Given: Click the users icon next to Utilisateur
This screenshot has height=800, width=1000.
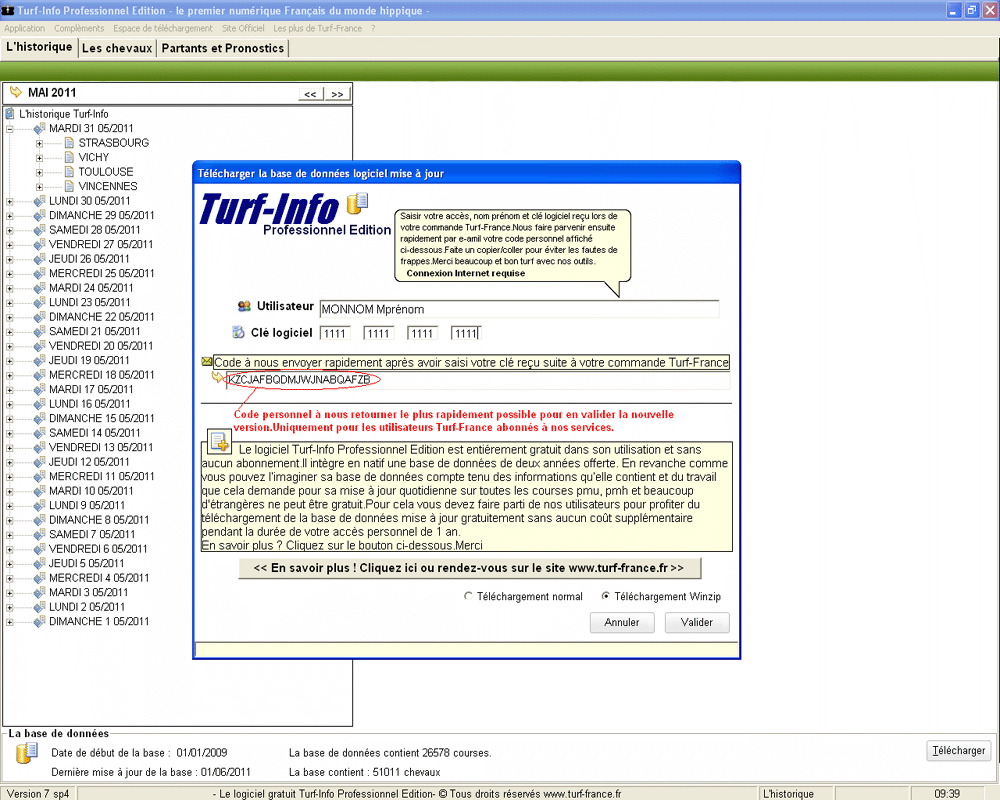Looking at the screenshot, I should [244, 306].
